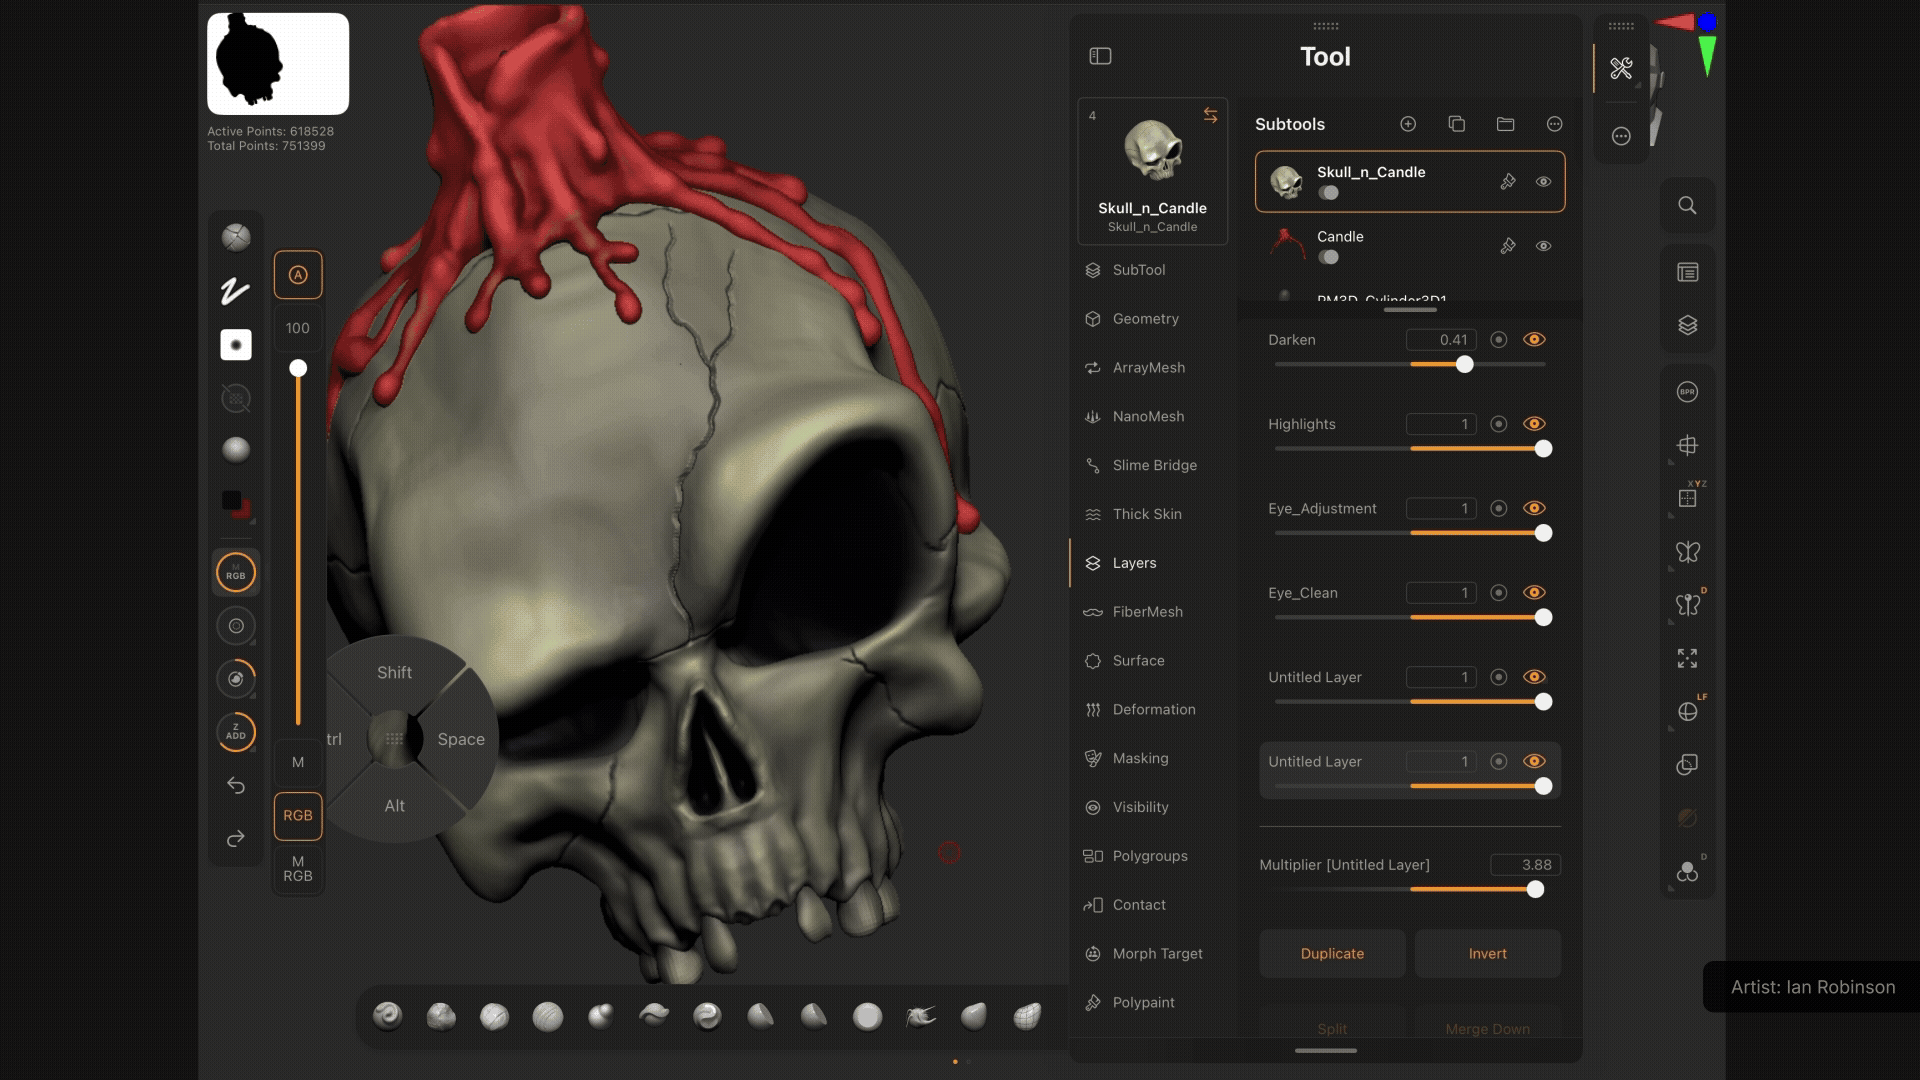The height and width of the screenshot is (1080, 1920).
Task: Click the A auto button above intensity
Action: (x=298, y=275)
